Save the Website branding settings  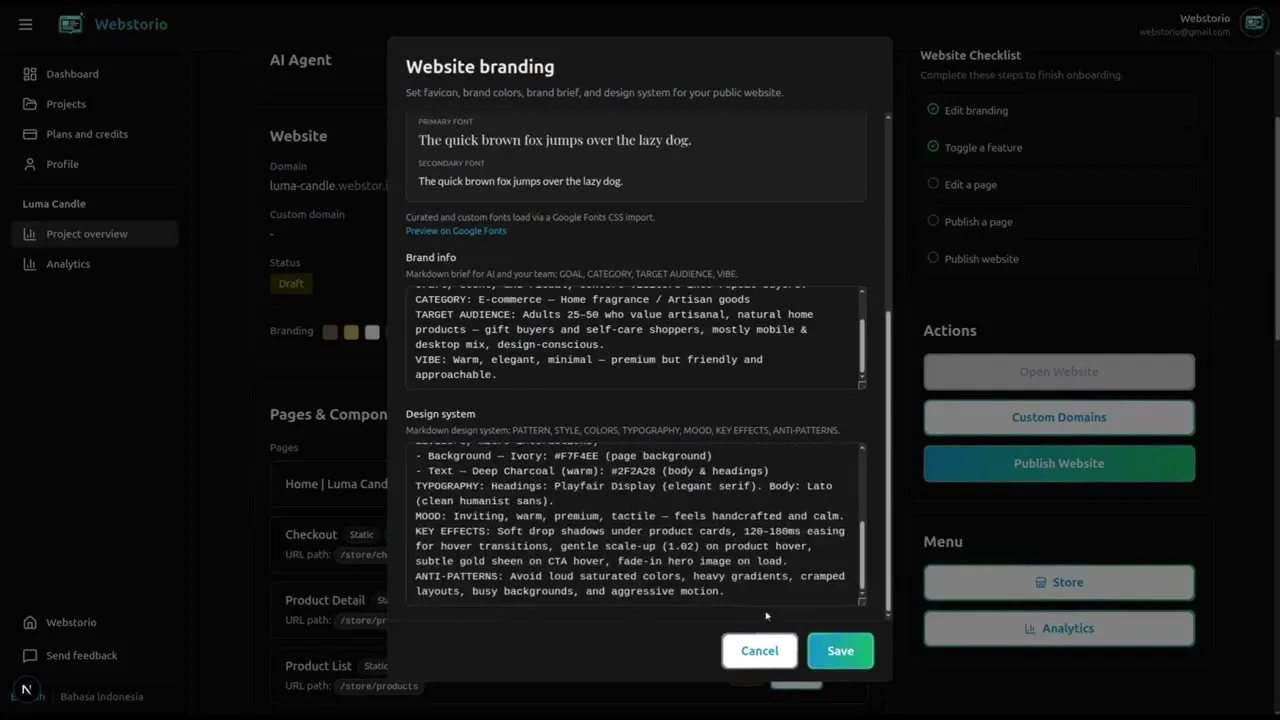click(x=840, y=651)
